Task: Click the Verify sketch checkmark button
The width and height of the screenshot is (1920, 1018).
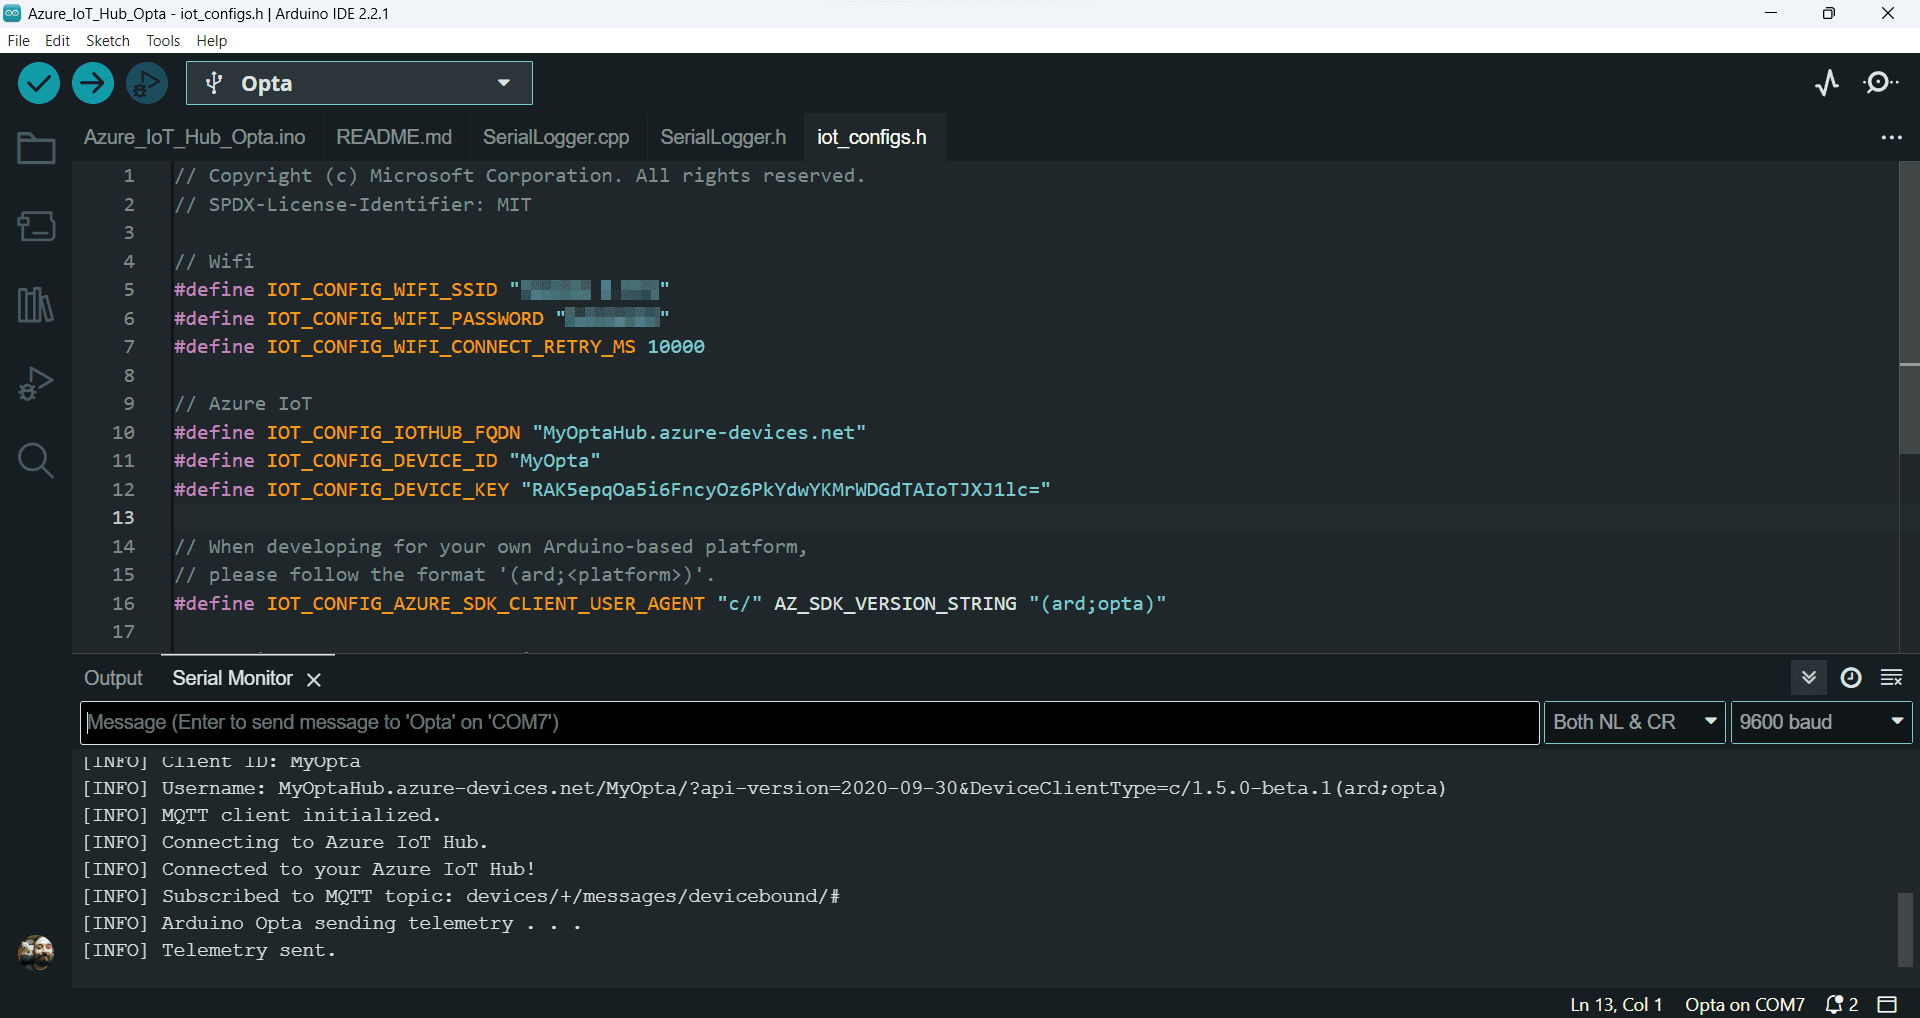Action: coord(39,83)
